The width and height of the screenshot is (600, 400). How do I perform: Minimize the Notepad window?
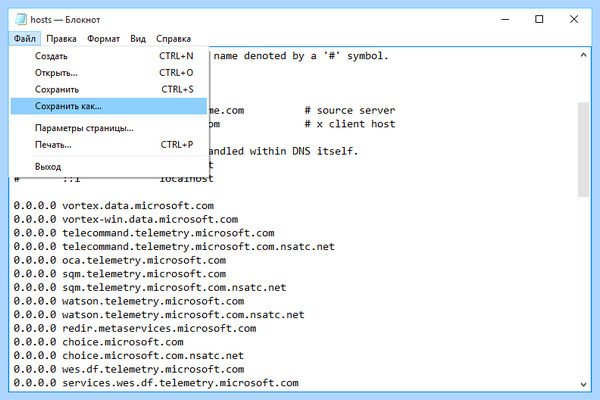click(505, 19)
